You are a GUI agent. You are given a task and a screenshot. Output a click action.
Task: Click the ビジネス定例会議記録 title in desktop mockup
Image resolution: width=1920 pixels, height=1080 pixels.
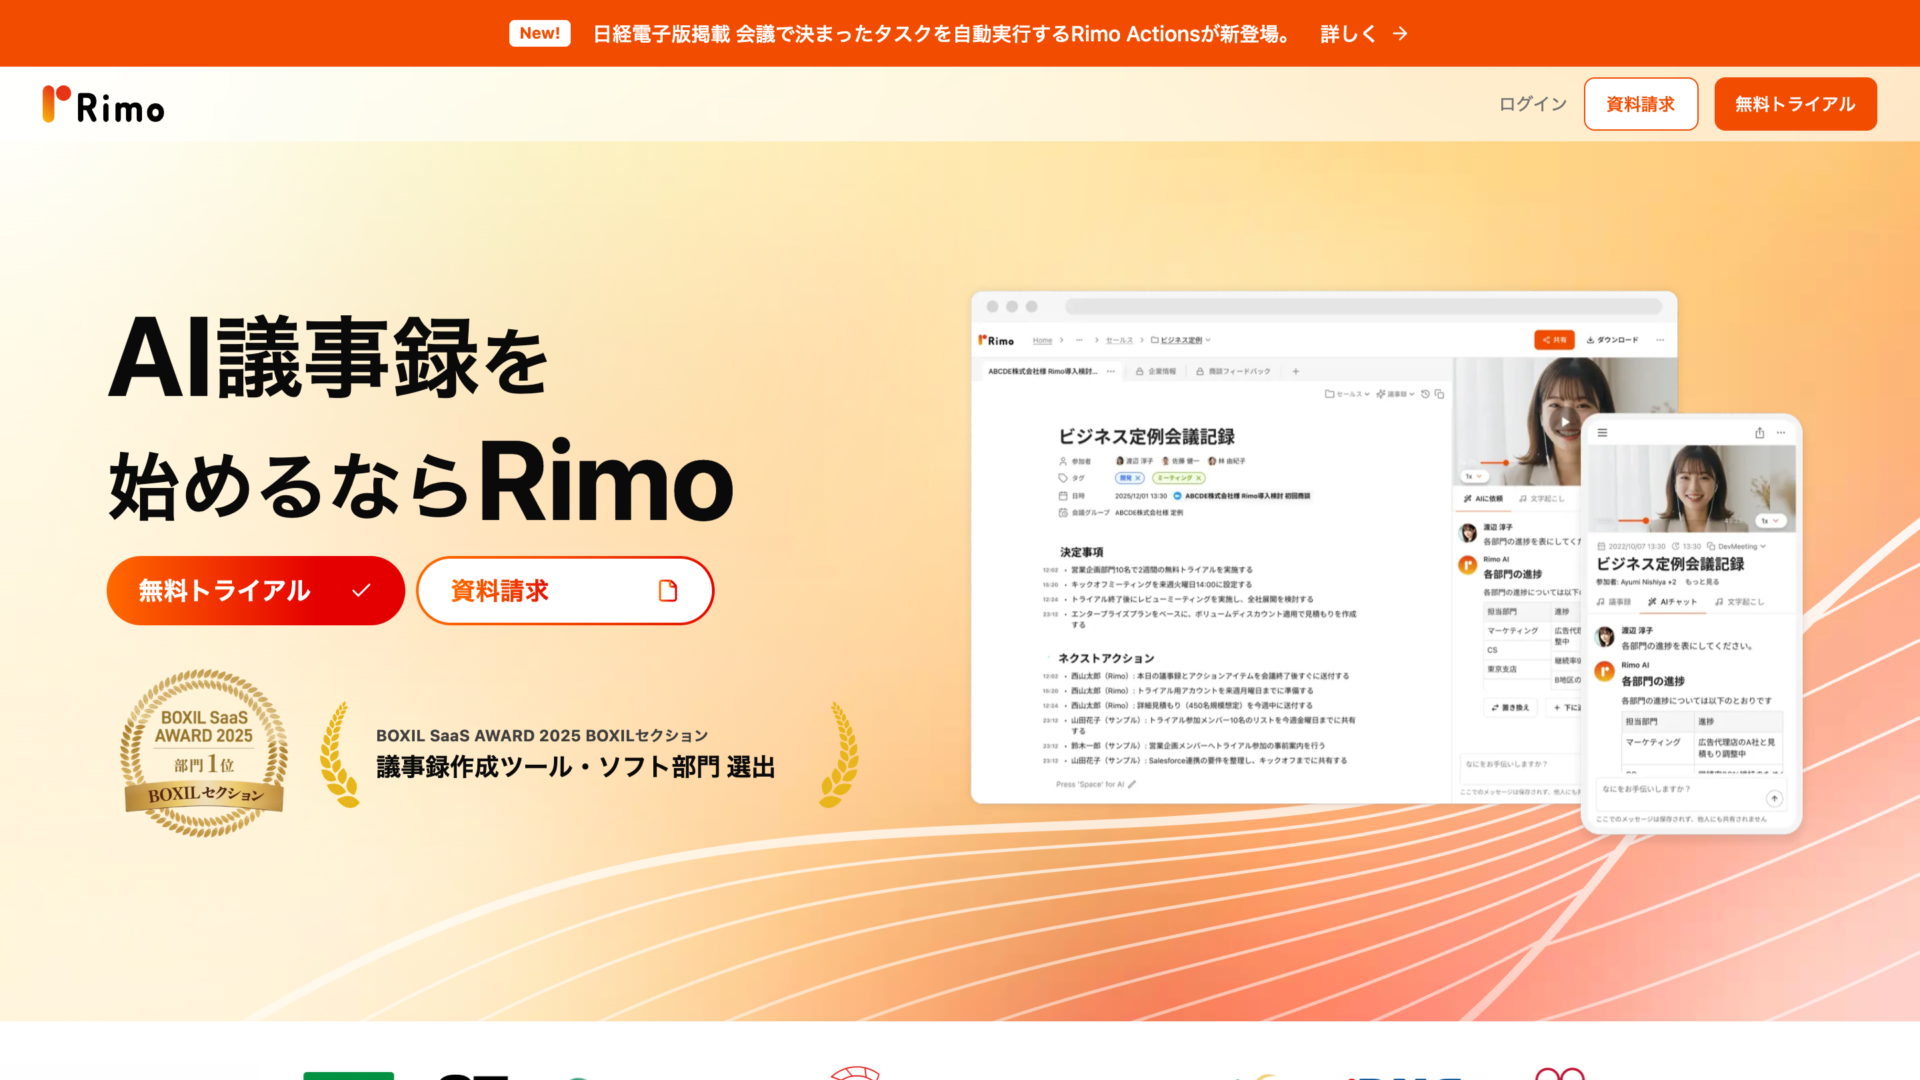[1146, 437]
